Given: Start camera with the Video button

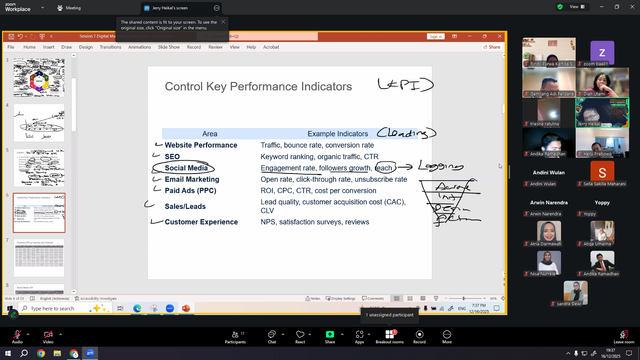Looking at the screenshot, I should pyautogui.click(x=48, y=336).
